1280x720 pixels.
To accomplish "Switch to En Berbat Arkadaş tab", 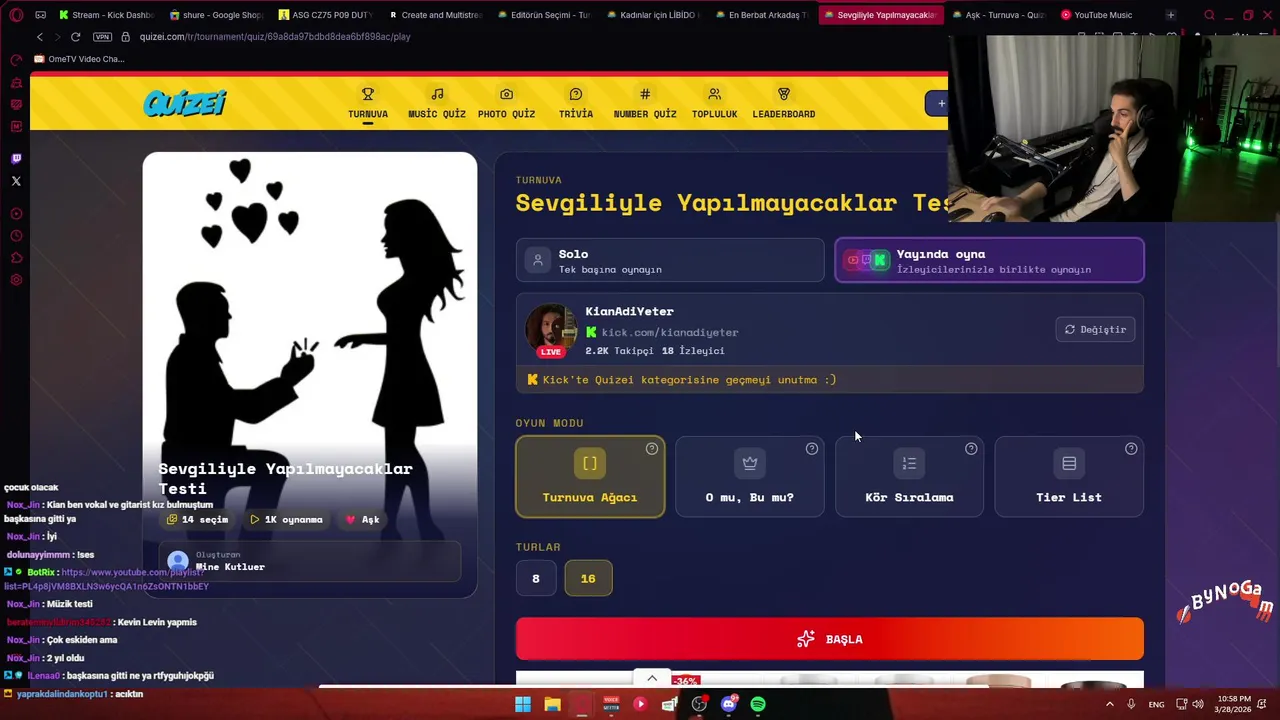I will pyautogui.click(x=763, y=15).
